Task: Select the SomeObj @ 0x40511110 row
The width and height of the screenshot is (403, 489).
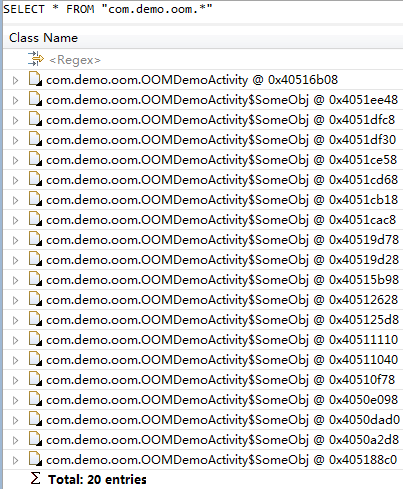Action: pos(203,340)
